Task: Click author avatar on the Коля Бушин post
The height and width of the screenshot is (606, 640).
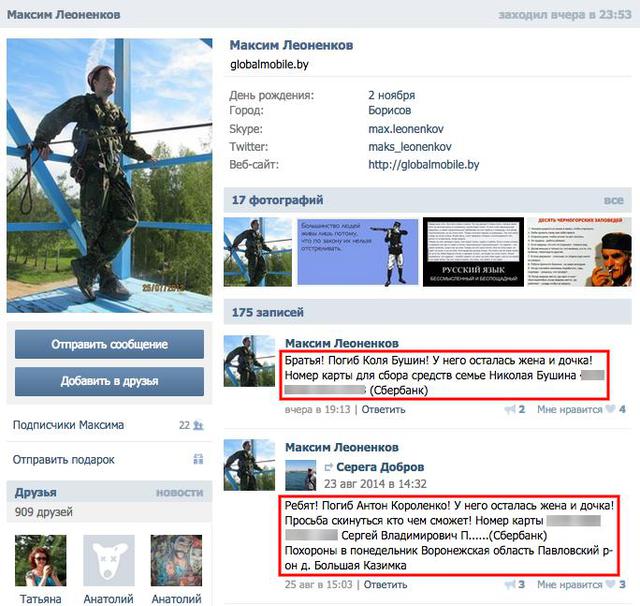Action: point(249,361)
